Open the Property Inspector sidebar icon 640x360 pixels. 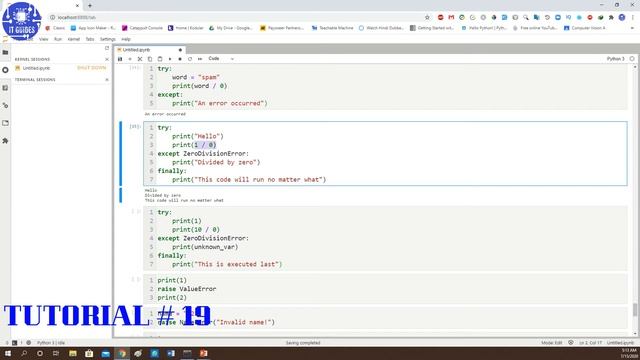(5, 105)
